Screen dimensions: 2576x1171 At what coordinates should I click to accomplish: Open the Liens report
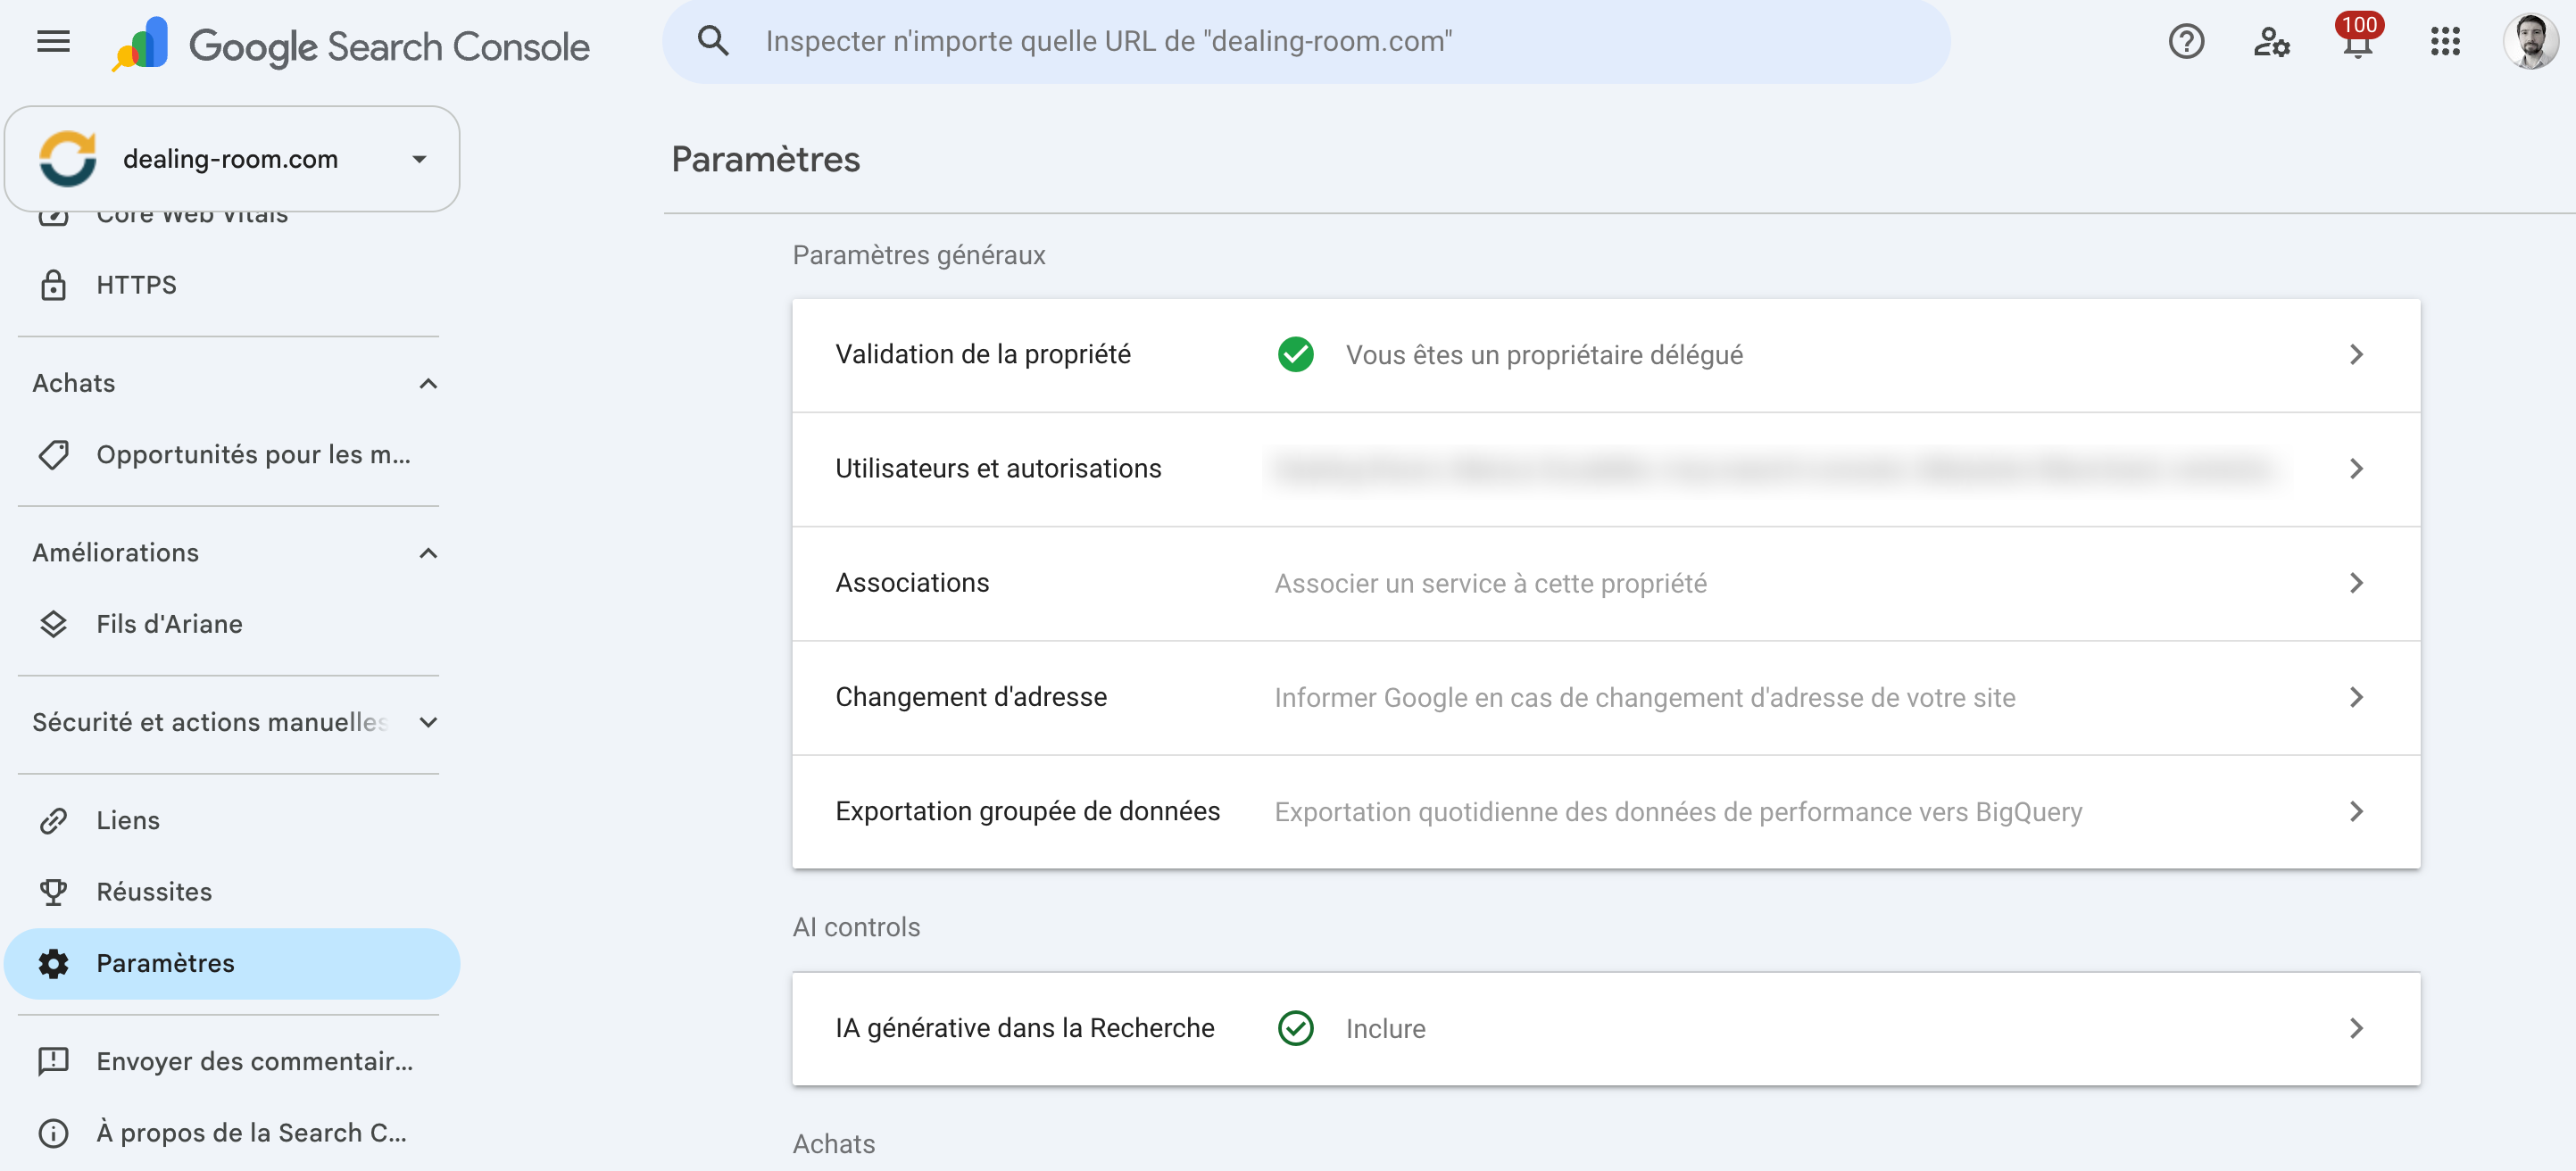pyautogui.click(x=232, y=821)
